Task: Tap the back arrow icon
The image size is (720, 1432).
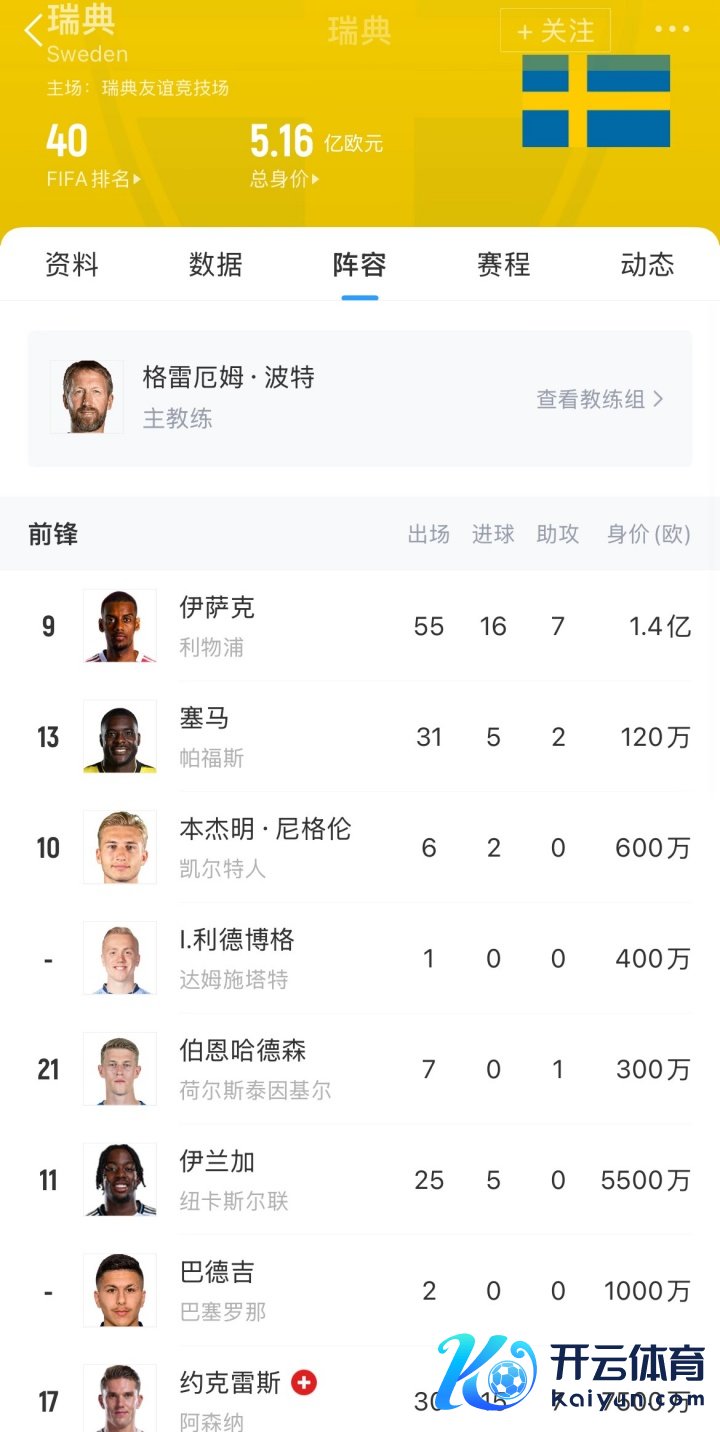Action: point(34,30)
